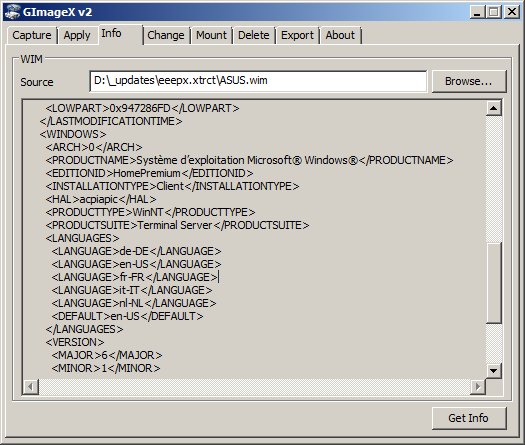Click the horizontal scroll right arrow
525x445 pixels.
pyautogui.click(x=478, y=387)
